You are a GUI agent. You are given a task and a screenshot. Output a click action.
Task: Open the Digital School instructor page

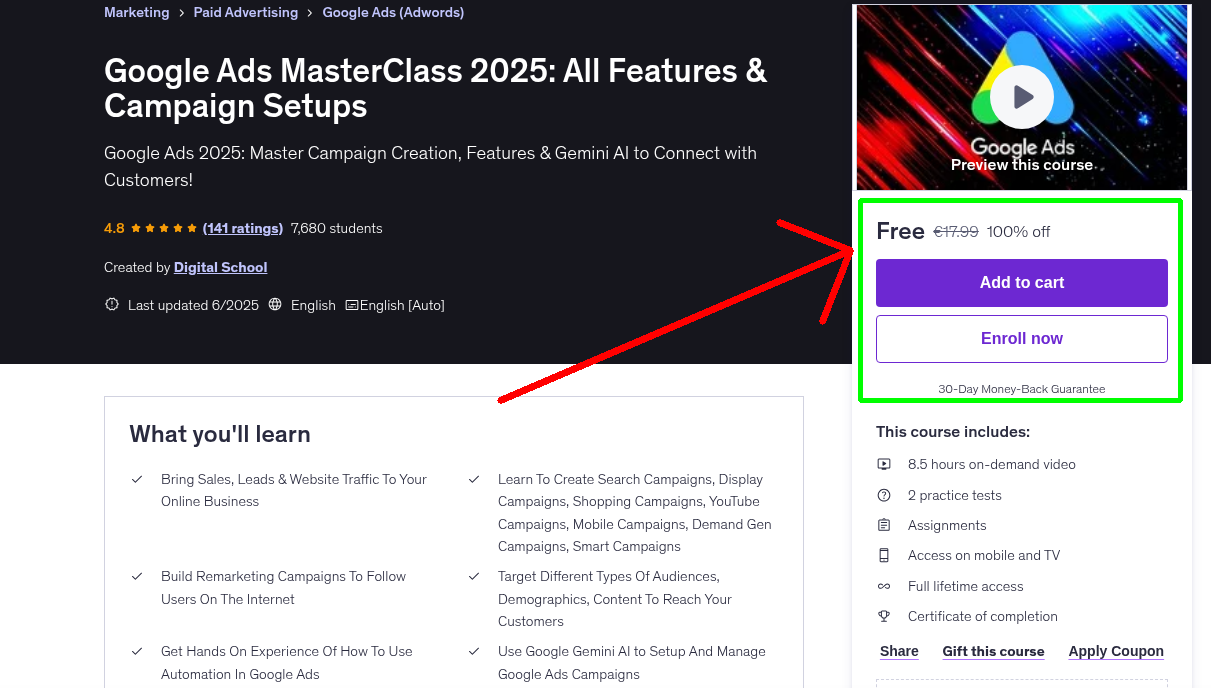[220, 267]
